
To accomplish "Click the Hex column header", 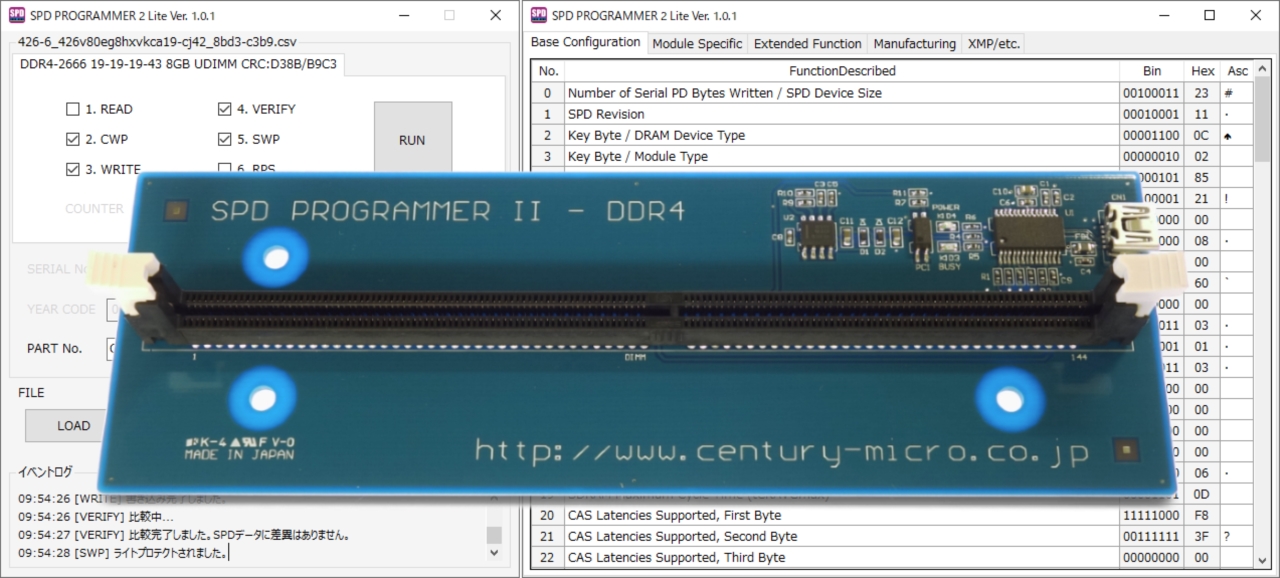I will point(1203,71).
